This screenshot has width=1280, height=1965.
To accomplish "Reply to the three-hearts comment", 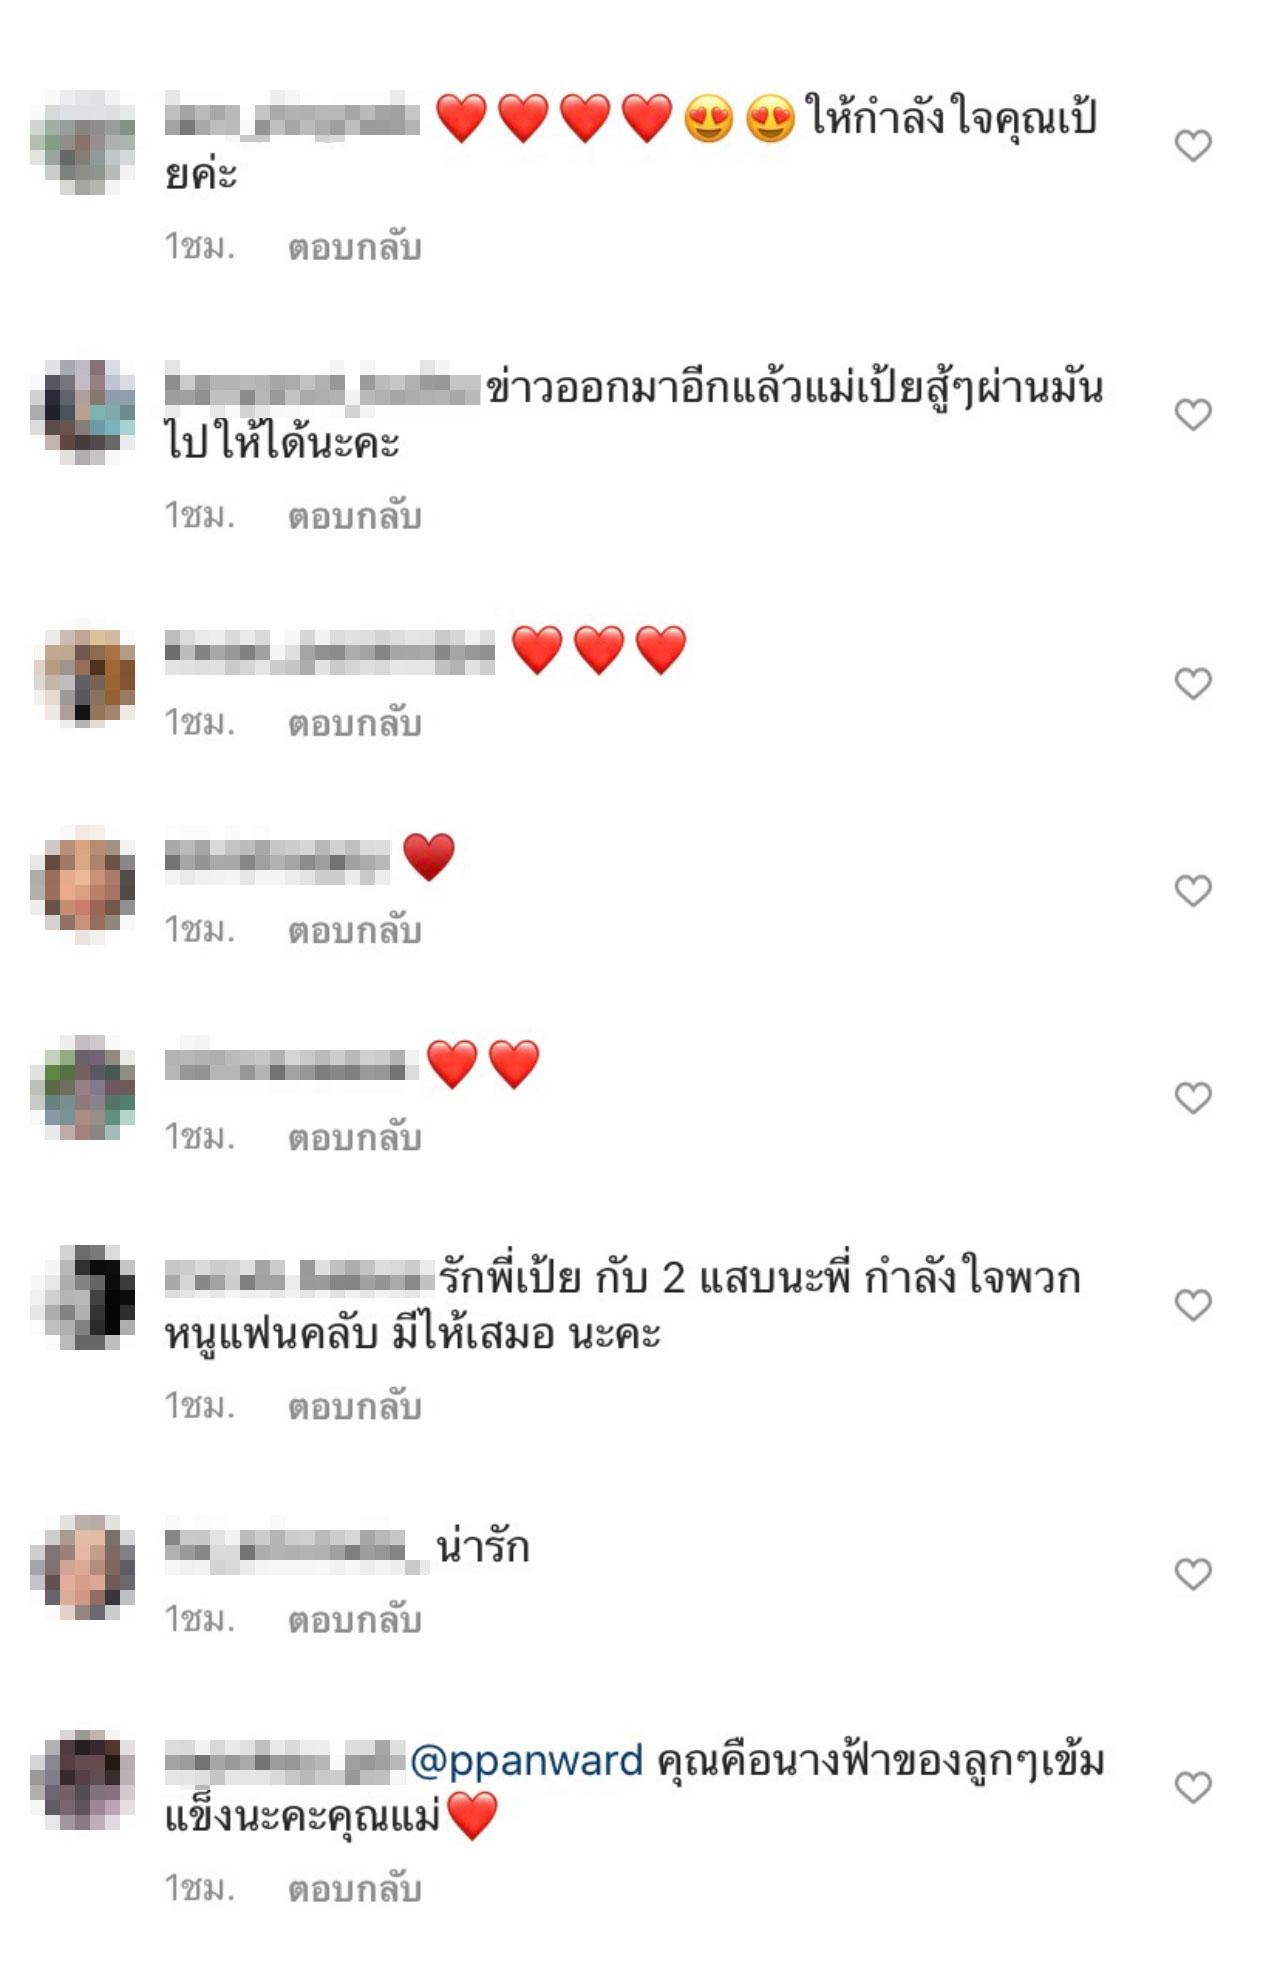I will (354, 723).
